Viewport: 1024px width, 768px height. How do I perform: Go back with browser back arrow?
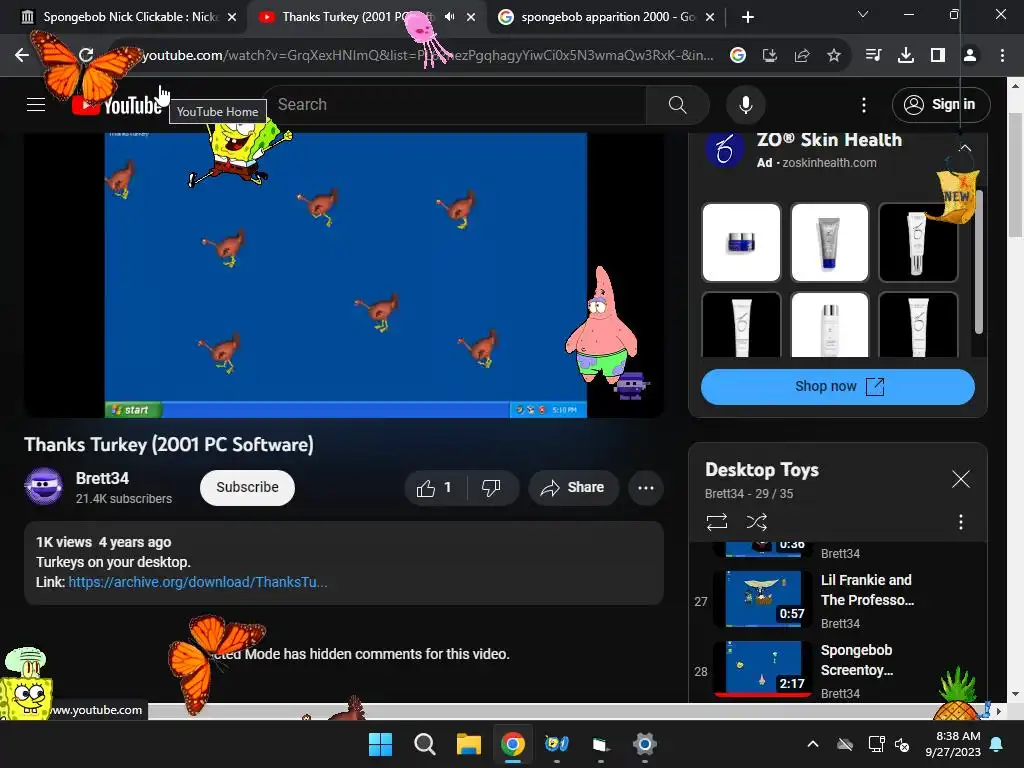(22, 55)
